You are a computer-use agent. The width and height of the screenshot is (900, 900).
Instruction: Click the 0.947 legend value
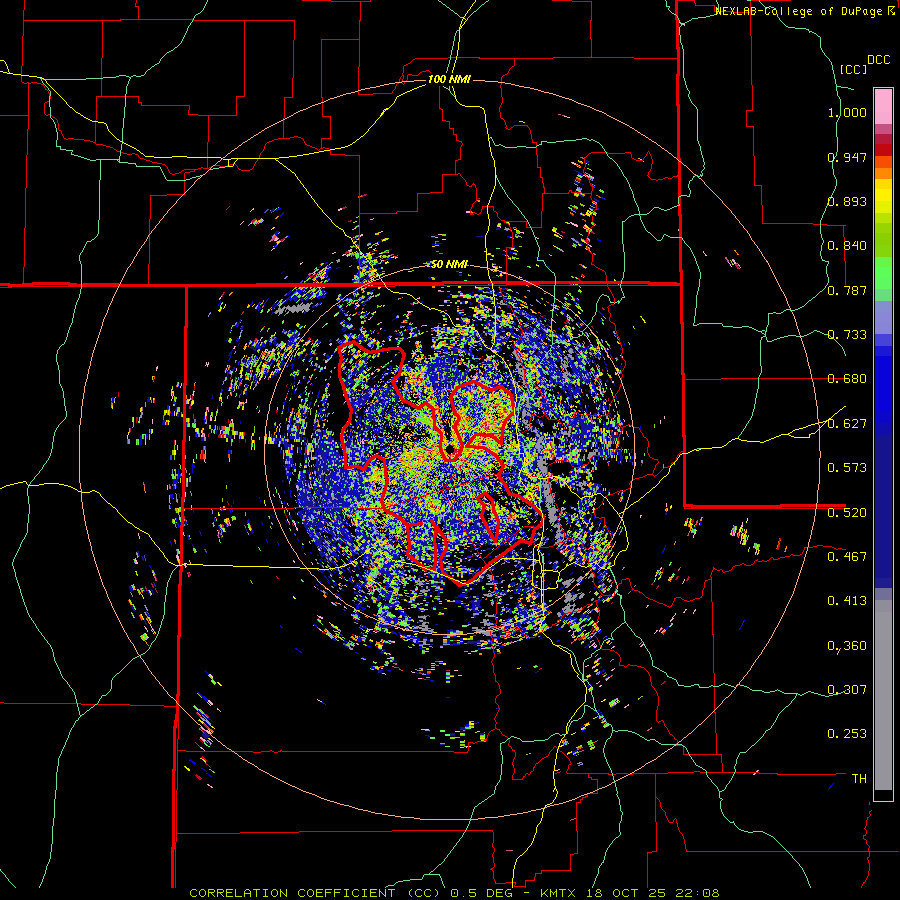pos(847,157)
